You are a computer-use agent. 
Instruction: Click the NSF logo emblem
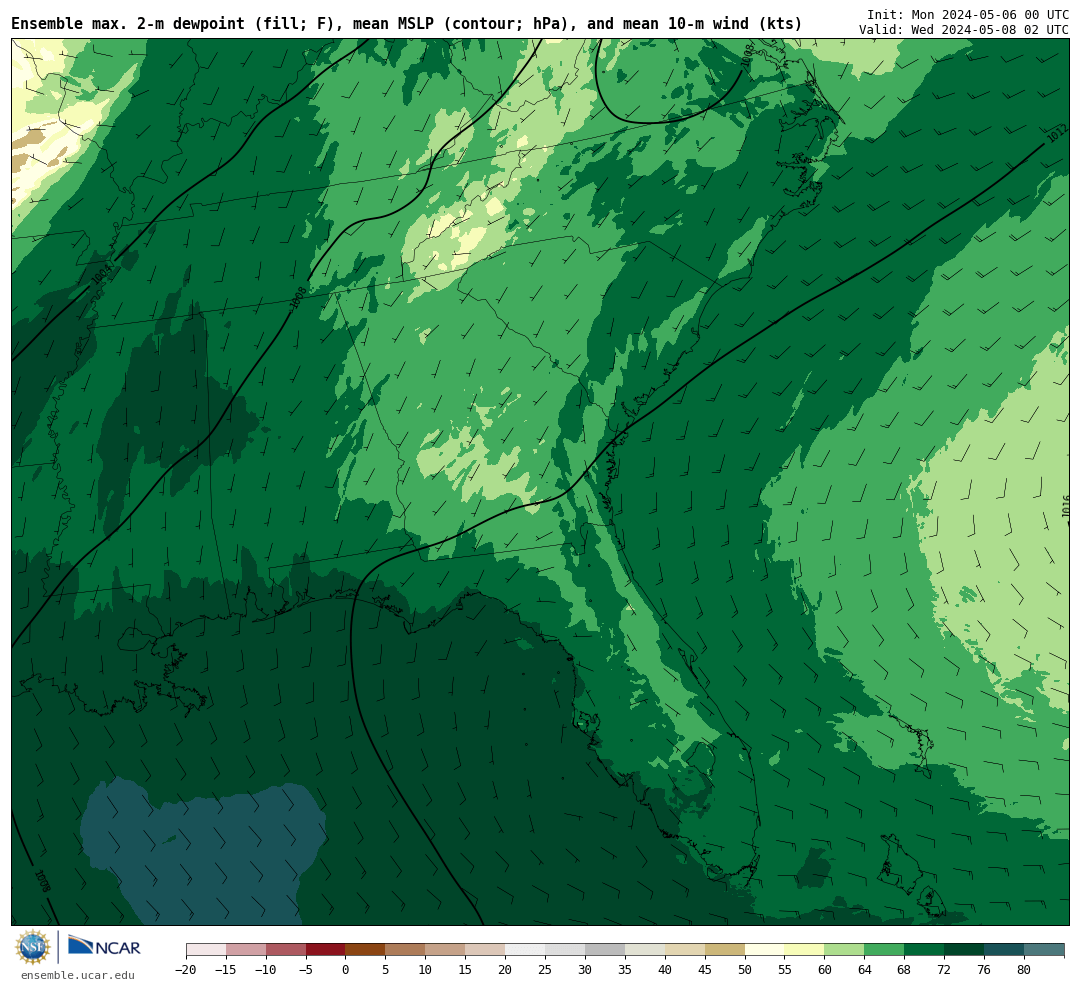tap(33, 947)
